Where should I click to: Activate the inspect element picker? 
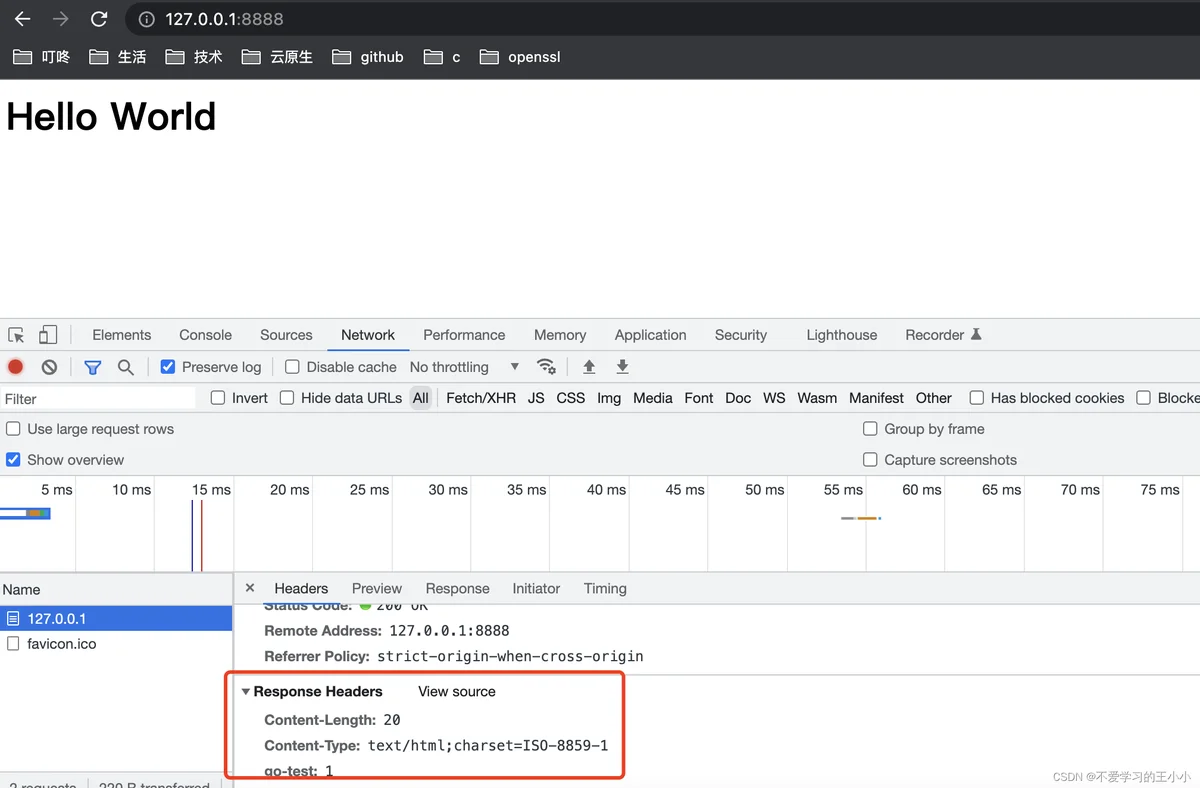[16, 335]
